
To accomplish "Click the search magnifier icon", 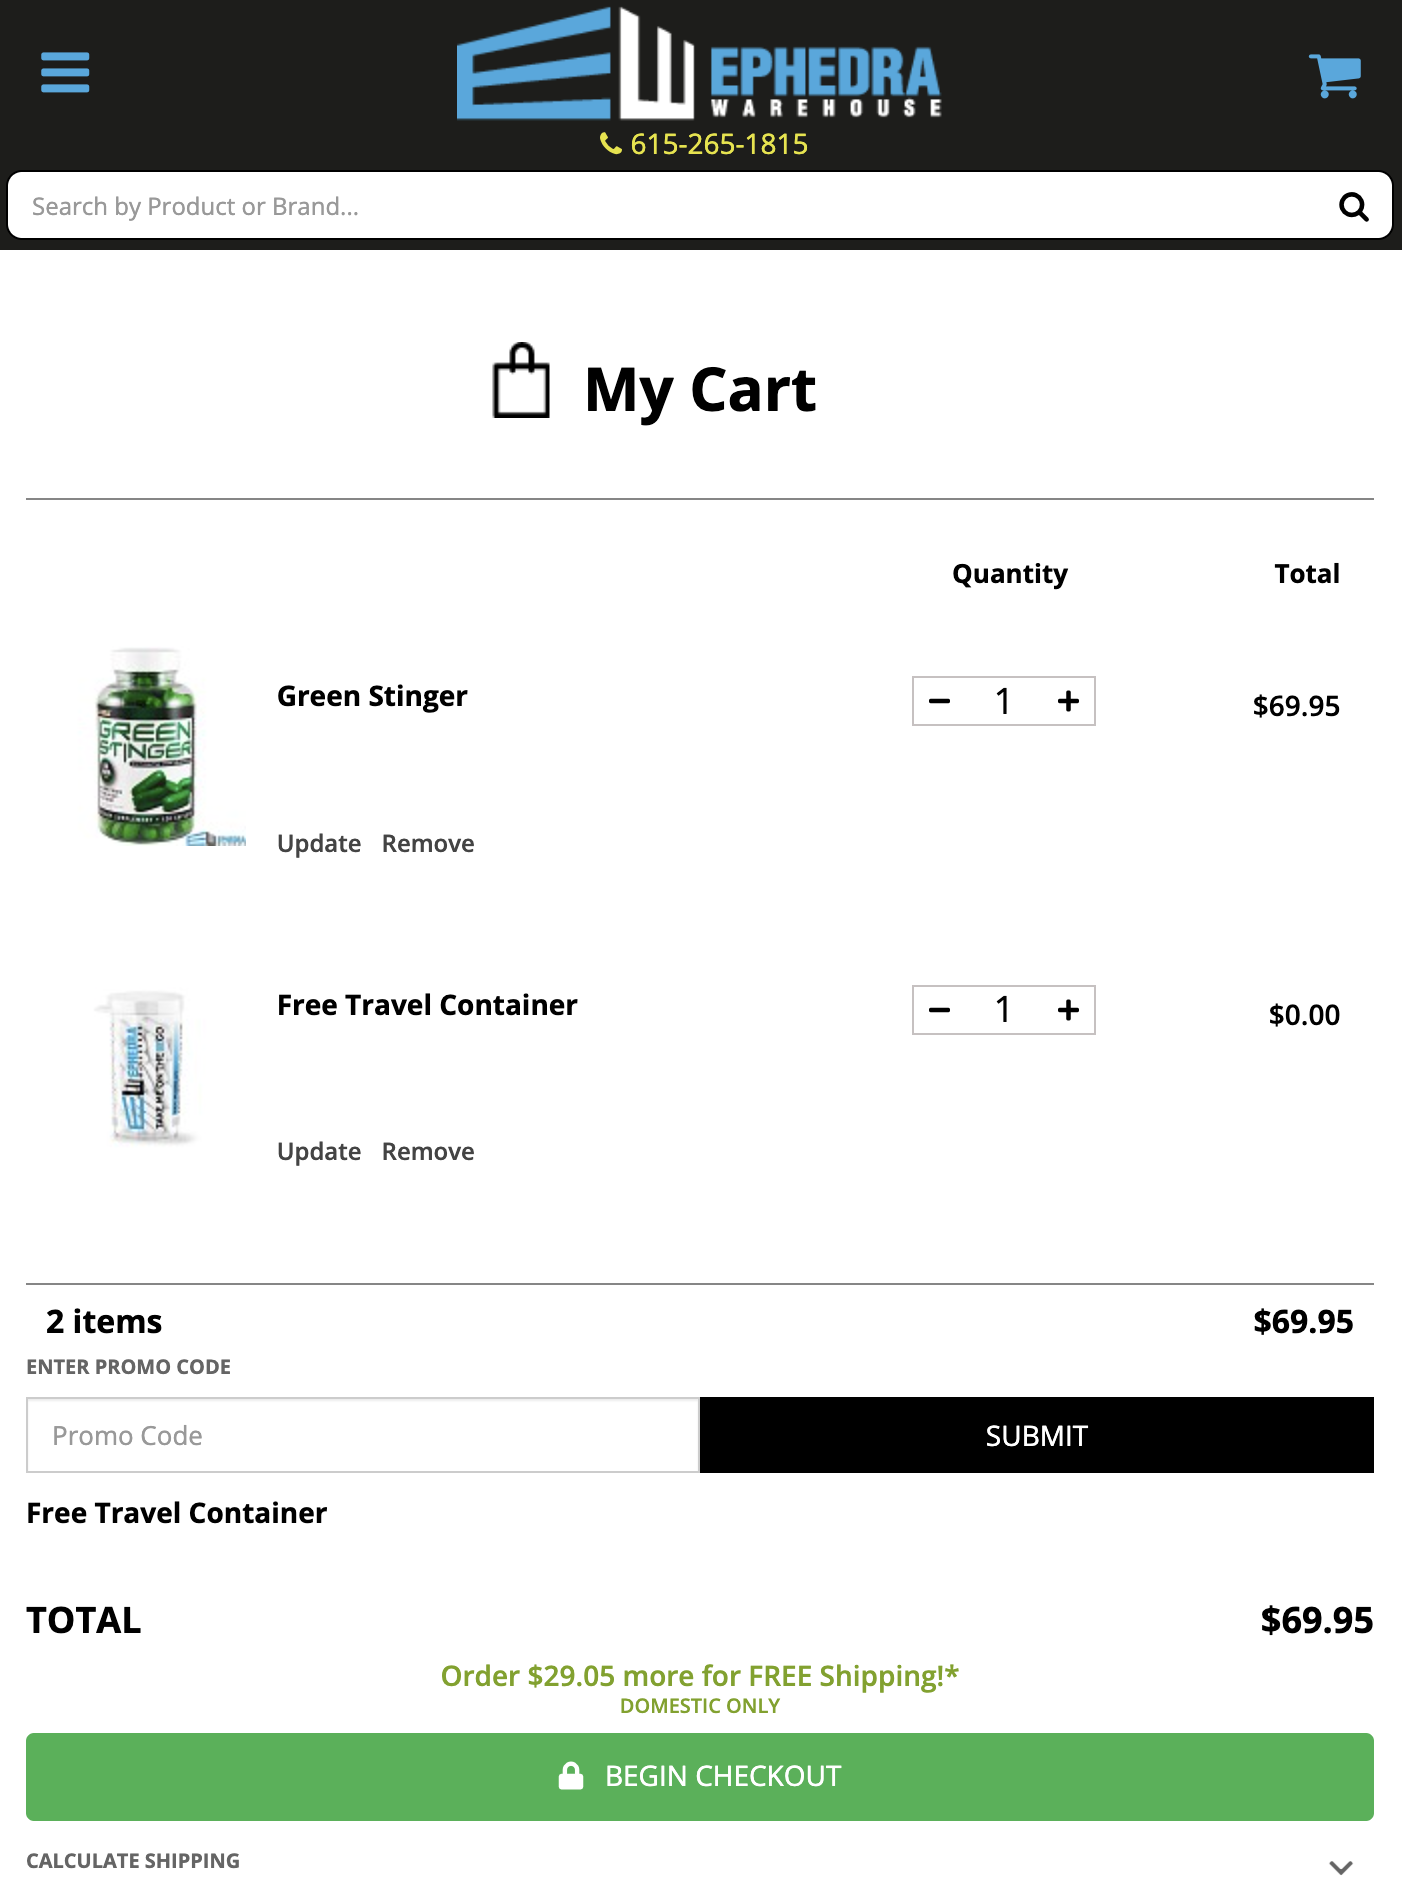I will 1355,206.
